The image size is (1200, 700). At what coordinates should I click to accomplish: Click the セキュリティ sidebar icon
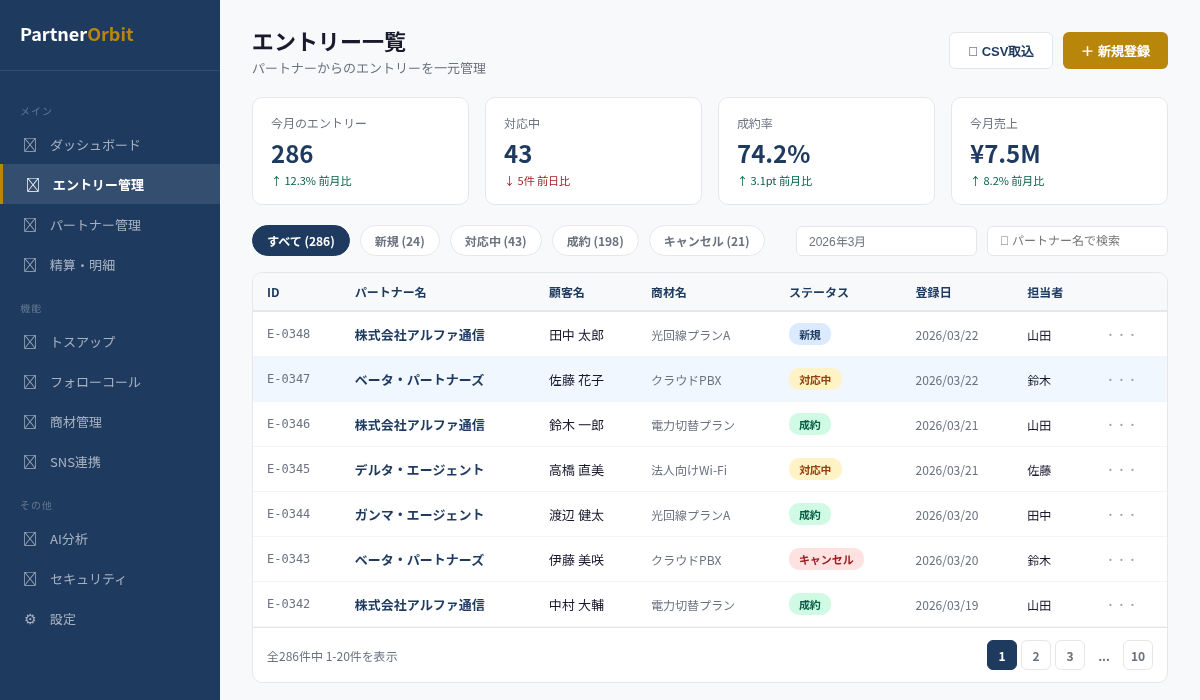tap(30, 579)
